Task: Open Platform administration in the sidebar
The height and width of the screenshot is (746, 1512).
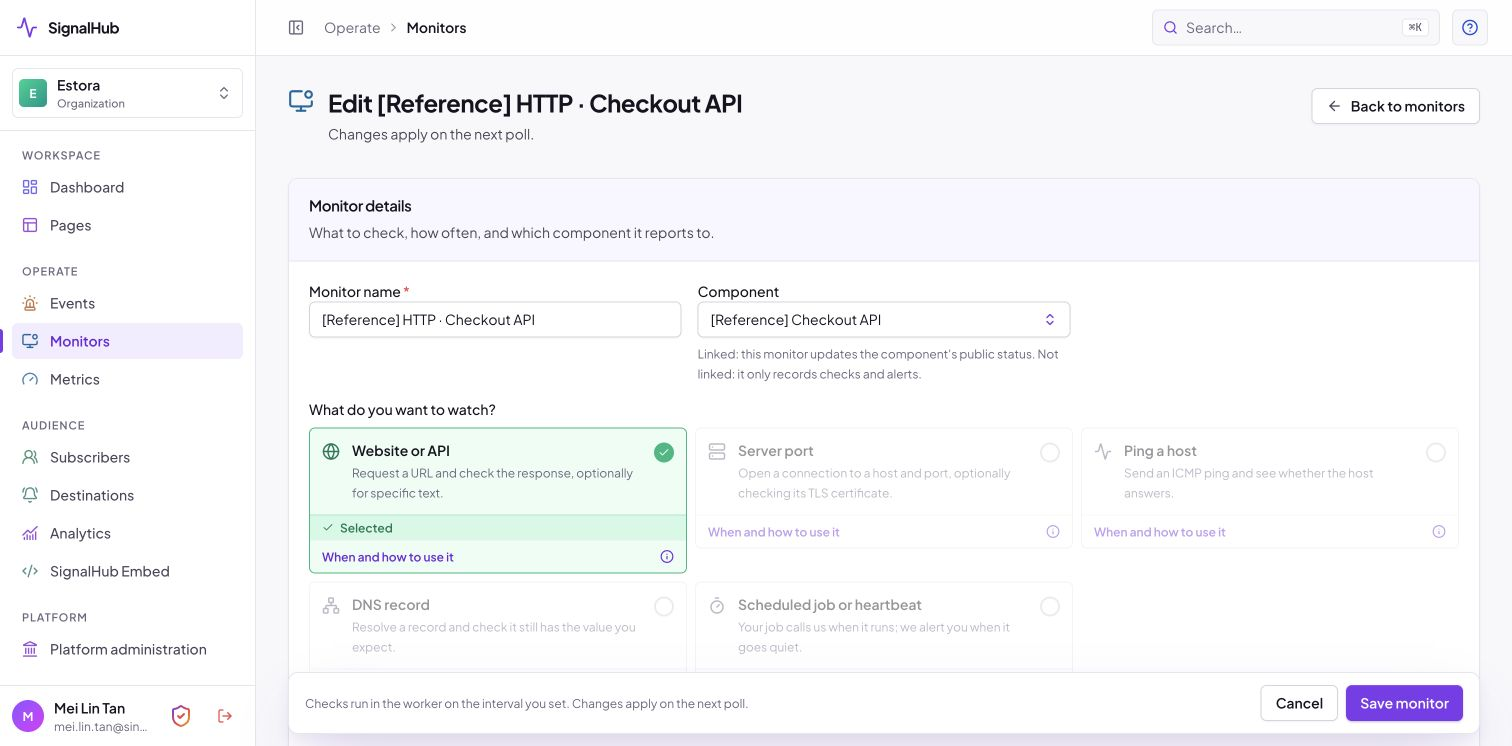Action: [127, 649]
